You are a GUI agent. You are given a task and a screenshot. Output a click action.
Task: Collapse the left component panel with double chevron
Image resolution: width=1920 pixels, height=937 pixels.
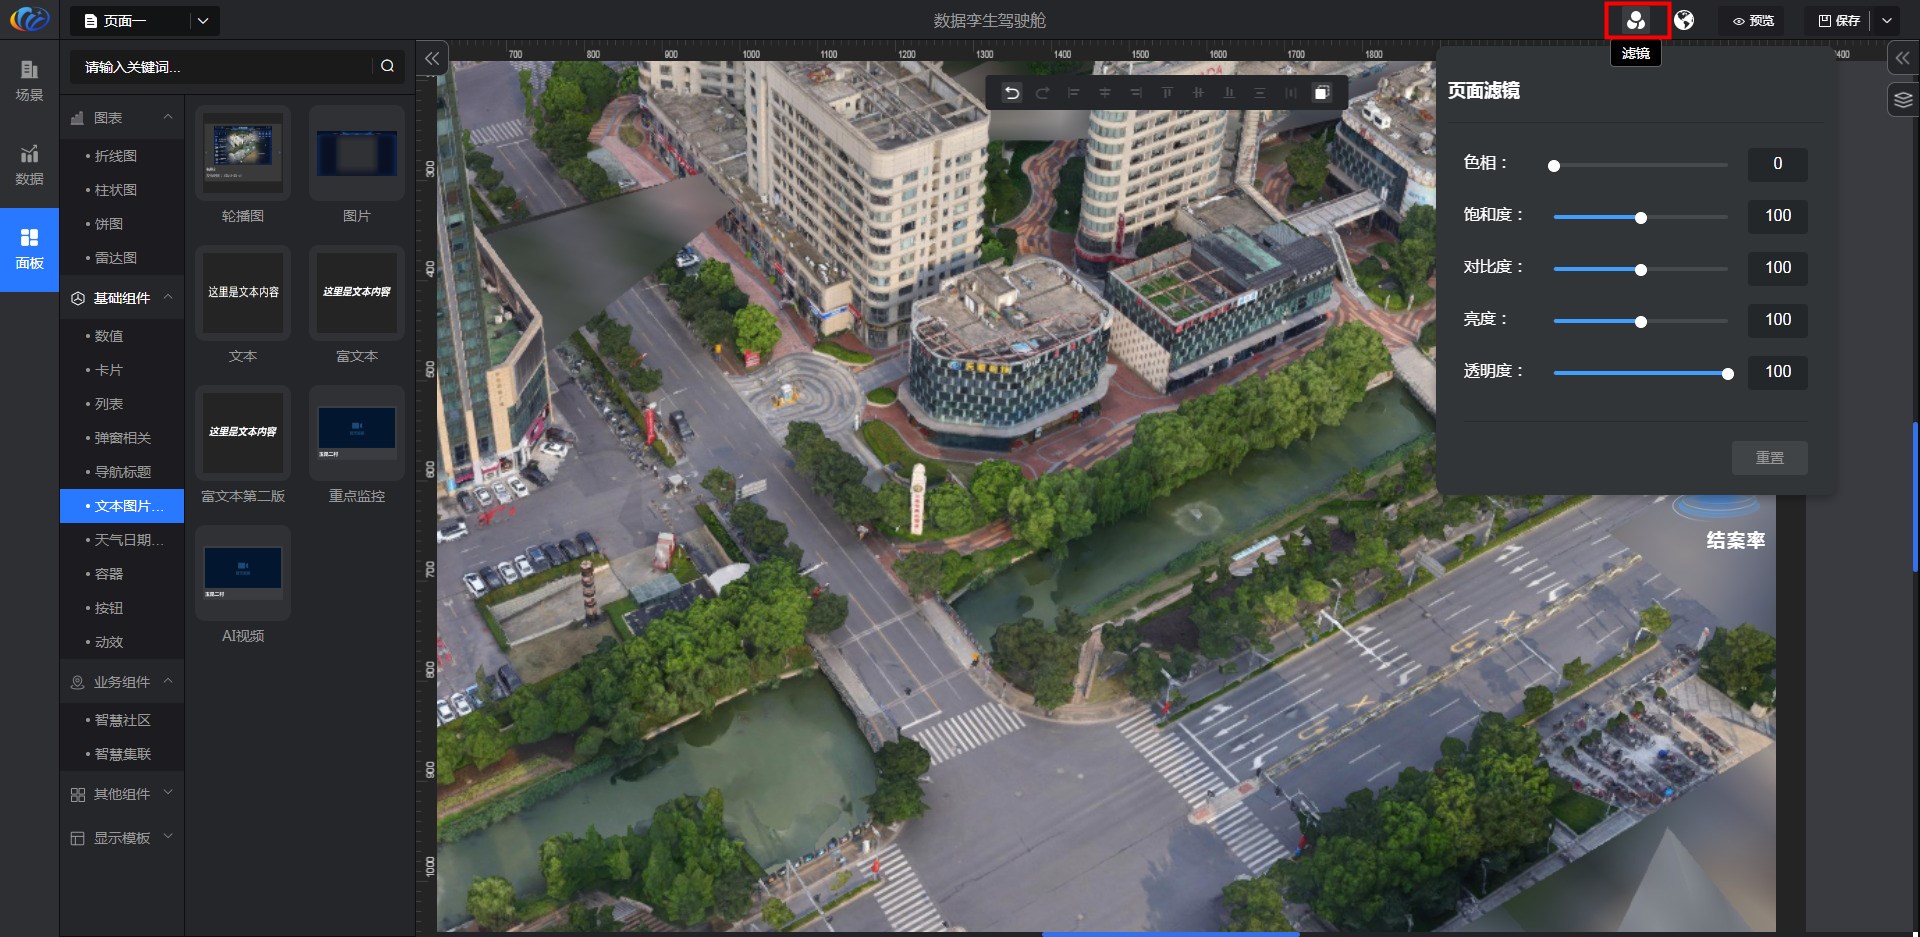tap(432, 59)
